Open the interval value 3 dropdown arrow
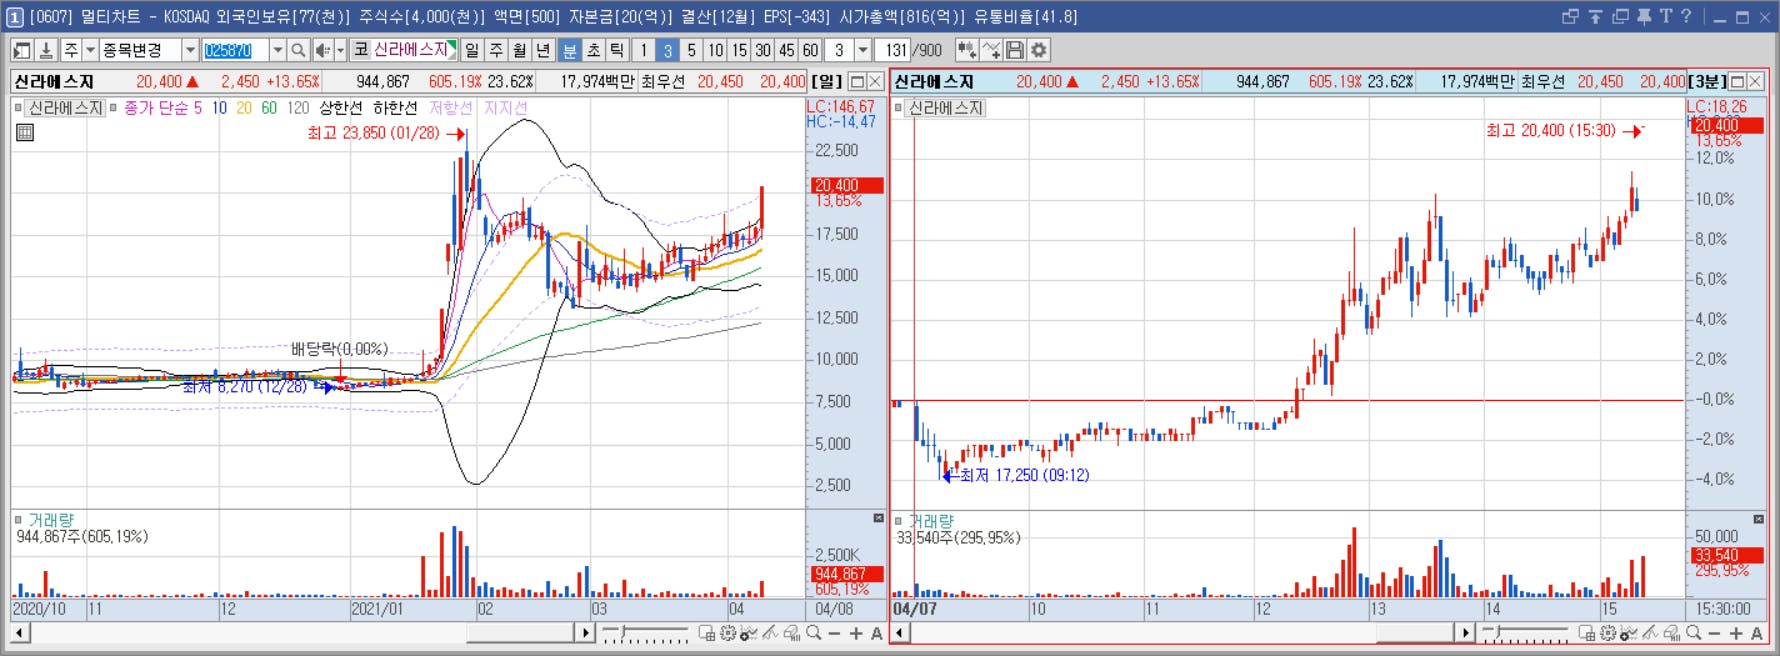This screenshot has height=656, width=1780. point(863,50)
